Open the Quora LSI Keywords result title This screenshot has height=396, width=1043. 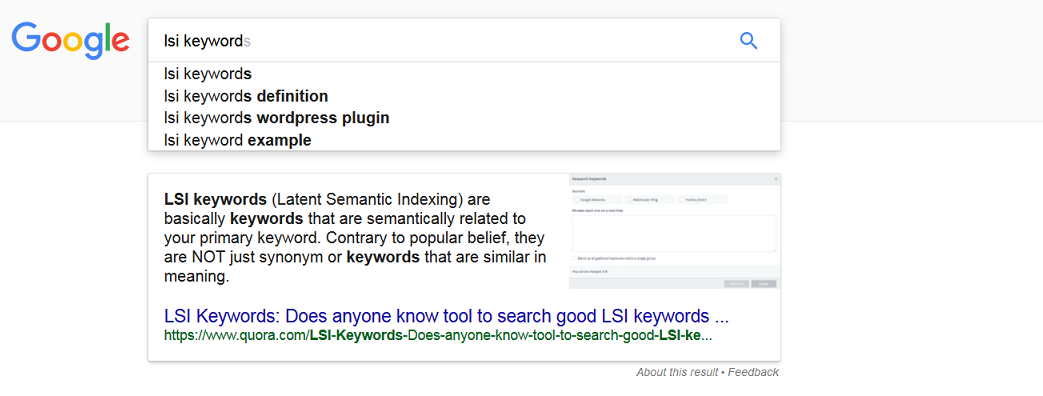click(x=446, y=315)
